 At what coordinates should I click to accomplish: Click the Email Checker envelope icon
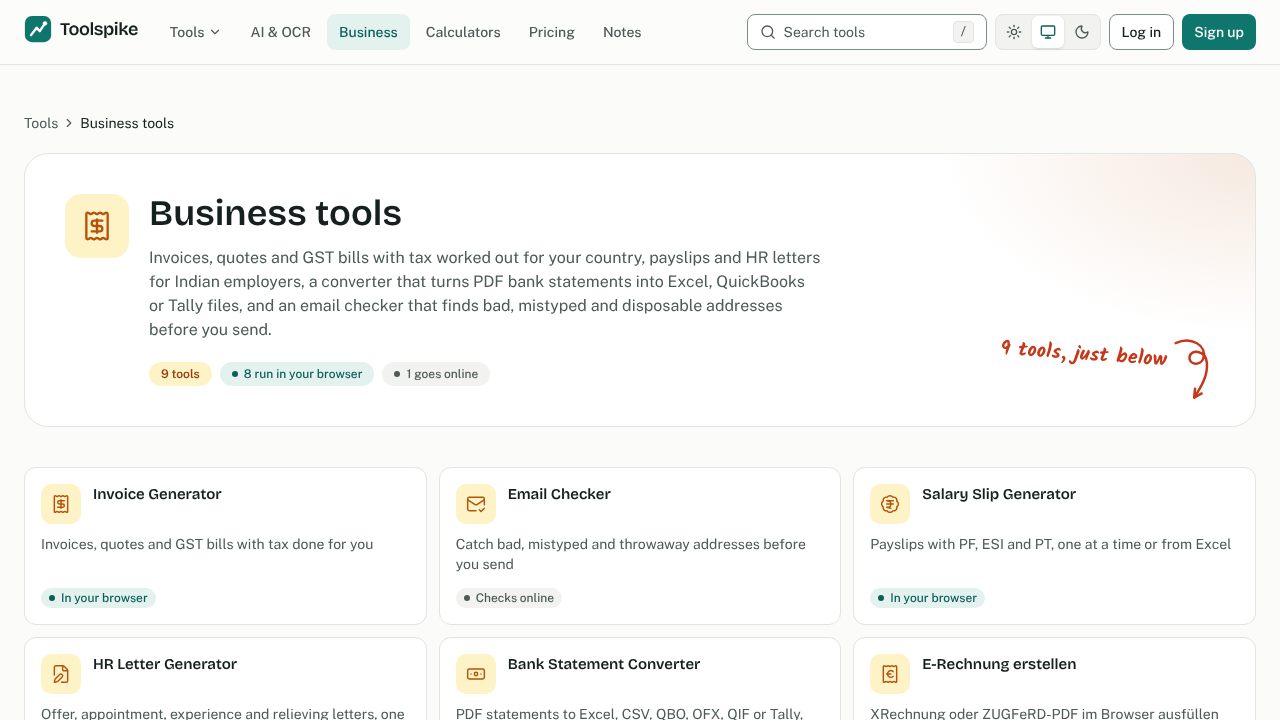pos(476,504)
